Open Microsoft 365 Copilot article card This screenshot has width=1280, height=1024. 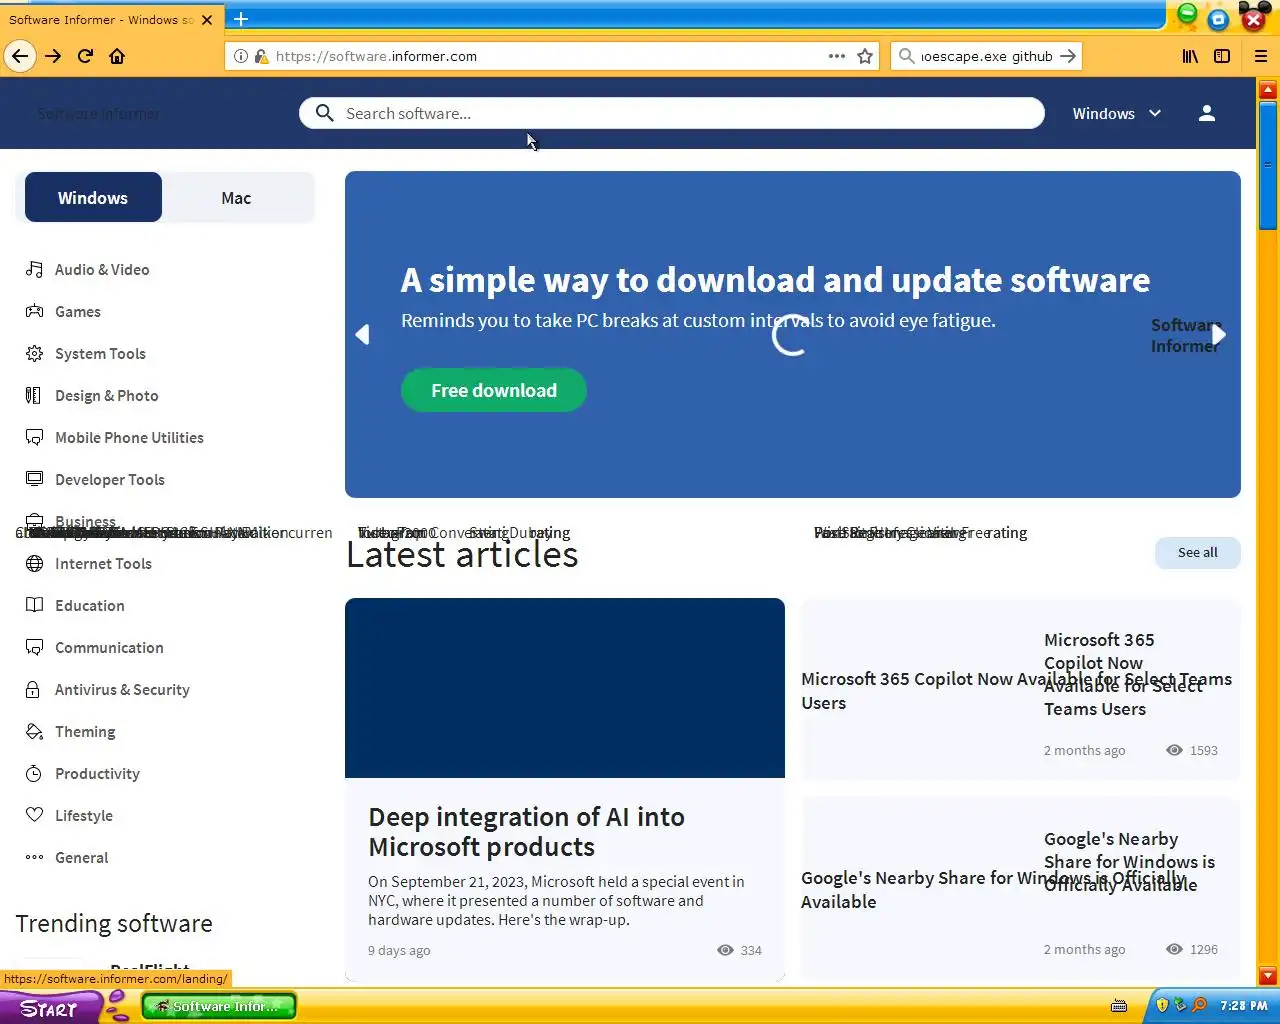1020,690
